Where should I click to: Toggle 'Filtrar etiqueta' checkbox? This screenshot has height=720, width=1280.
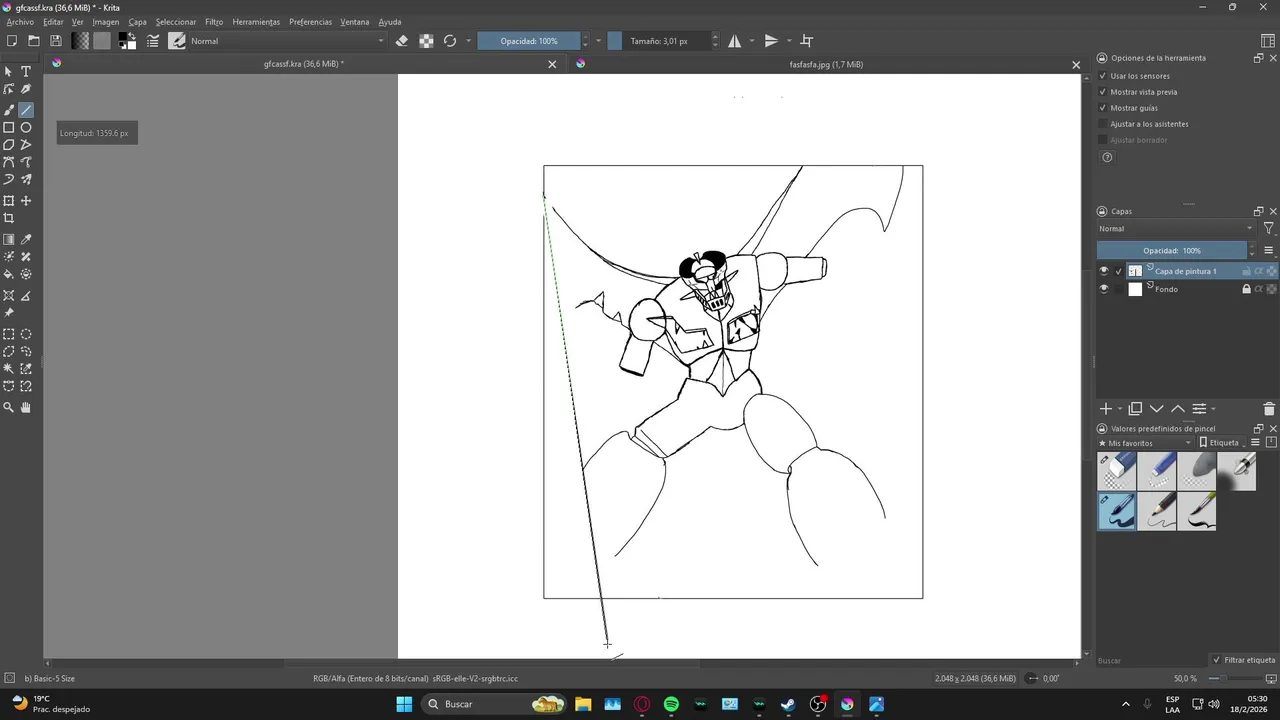[1216, 660]
